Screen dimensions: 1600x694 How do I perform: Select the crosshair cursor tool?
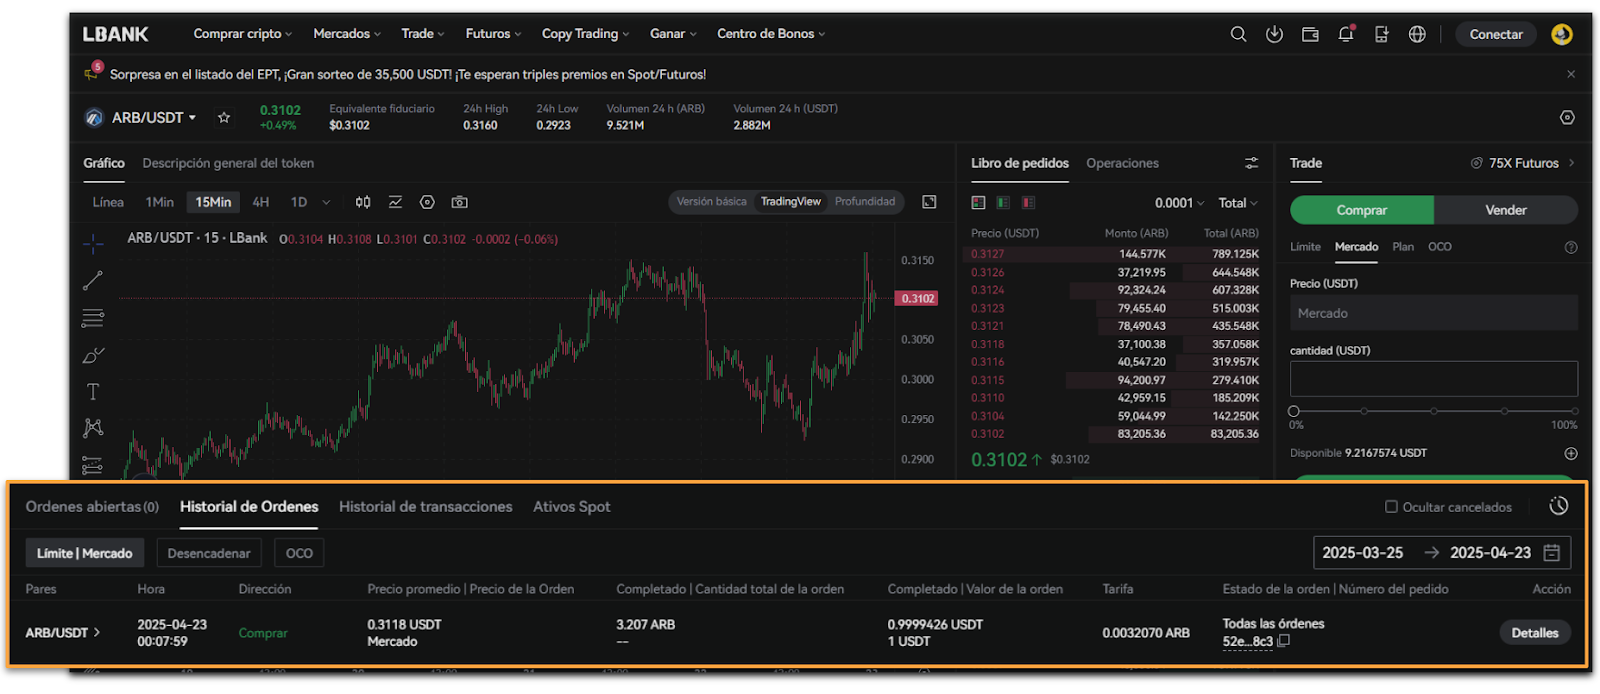[93, 243]
